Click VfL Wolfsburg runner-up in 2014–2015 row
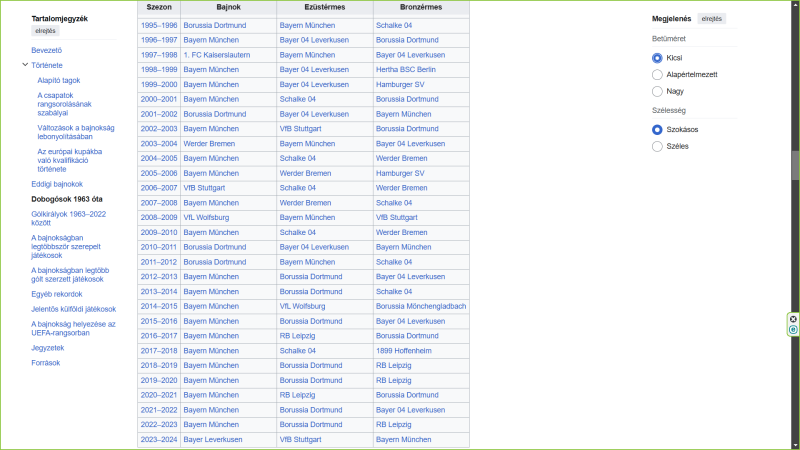This screenshot has height=450, width=800. coord(302,306)
